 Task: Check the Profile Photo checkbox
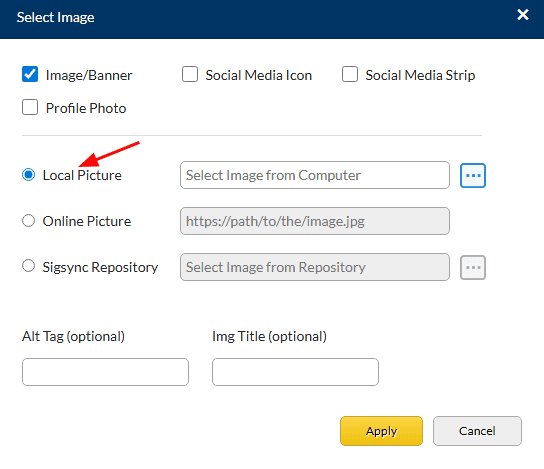(30, 107)
